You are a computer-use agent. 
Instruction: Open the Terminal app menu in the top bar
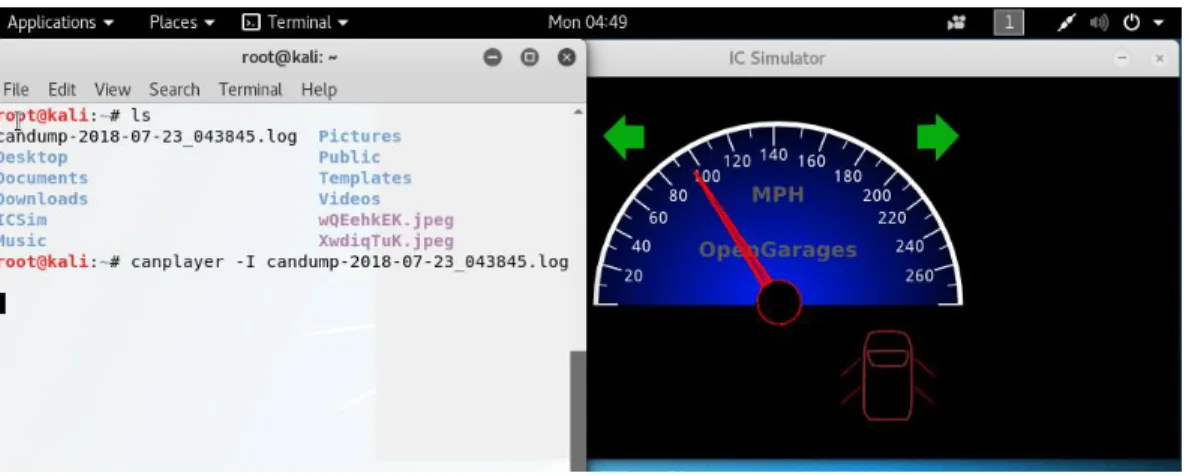295,23
